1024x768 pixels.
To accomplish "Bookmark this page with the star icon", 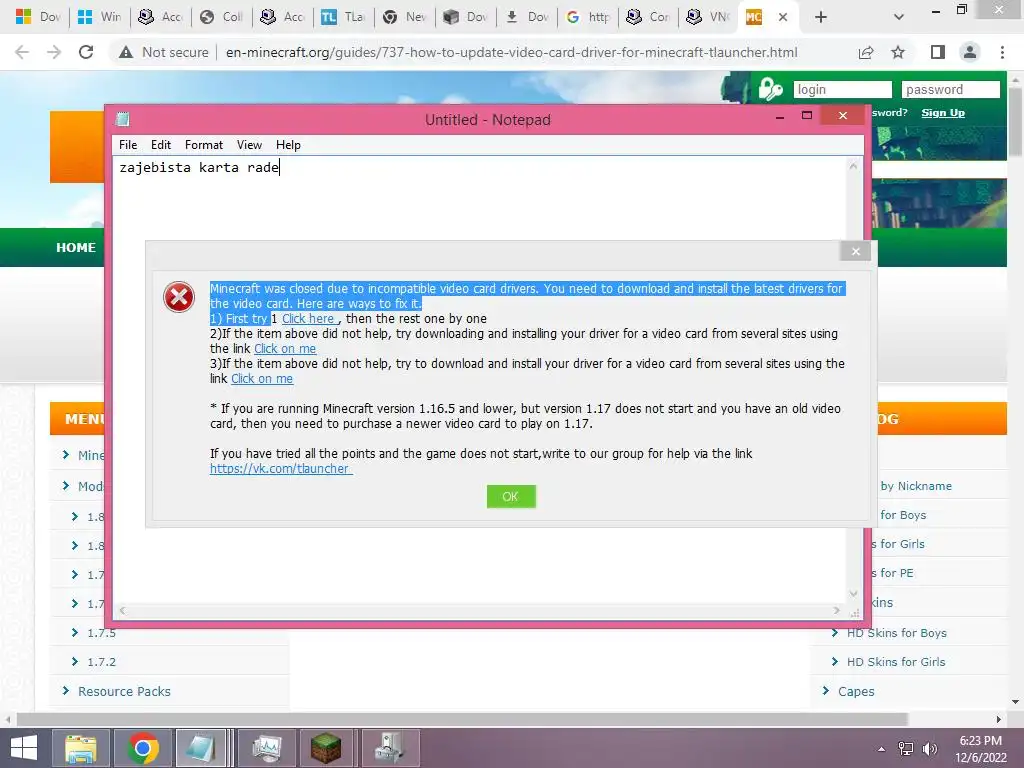I will tap(898, 52).
